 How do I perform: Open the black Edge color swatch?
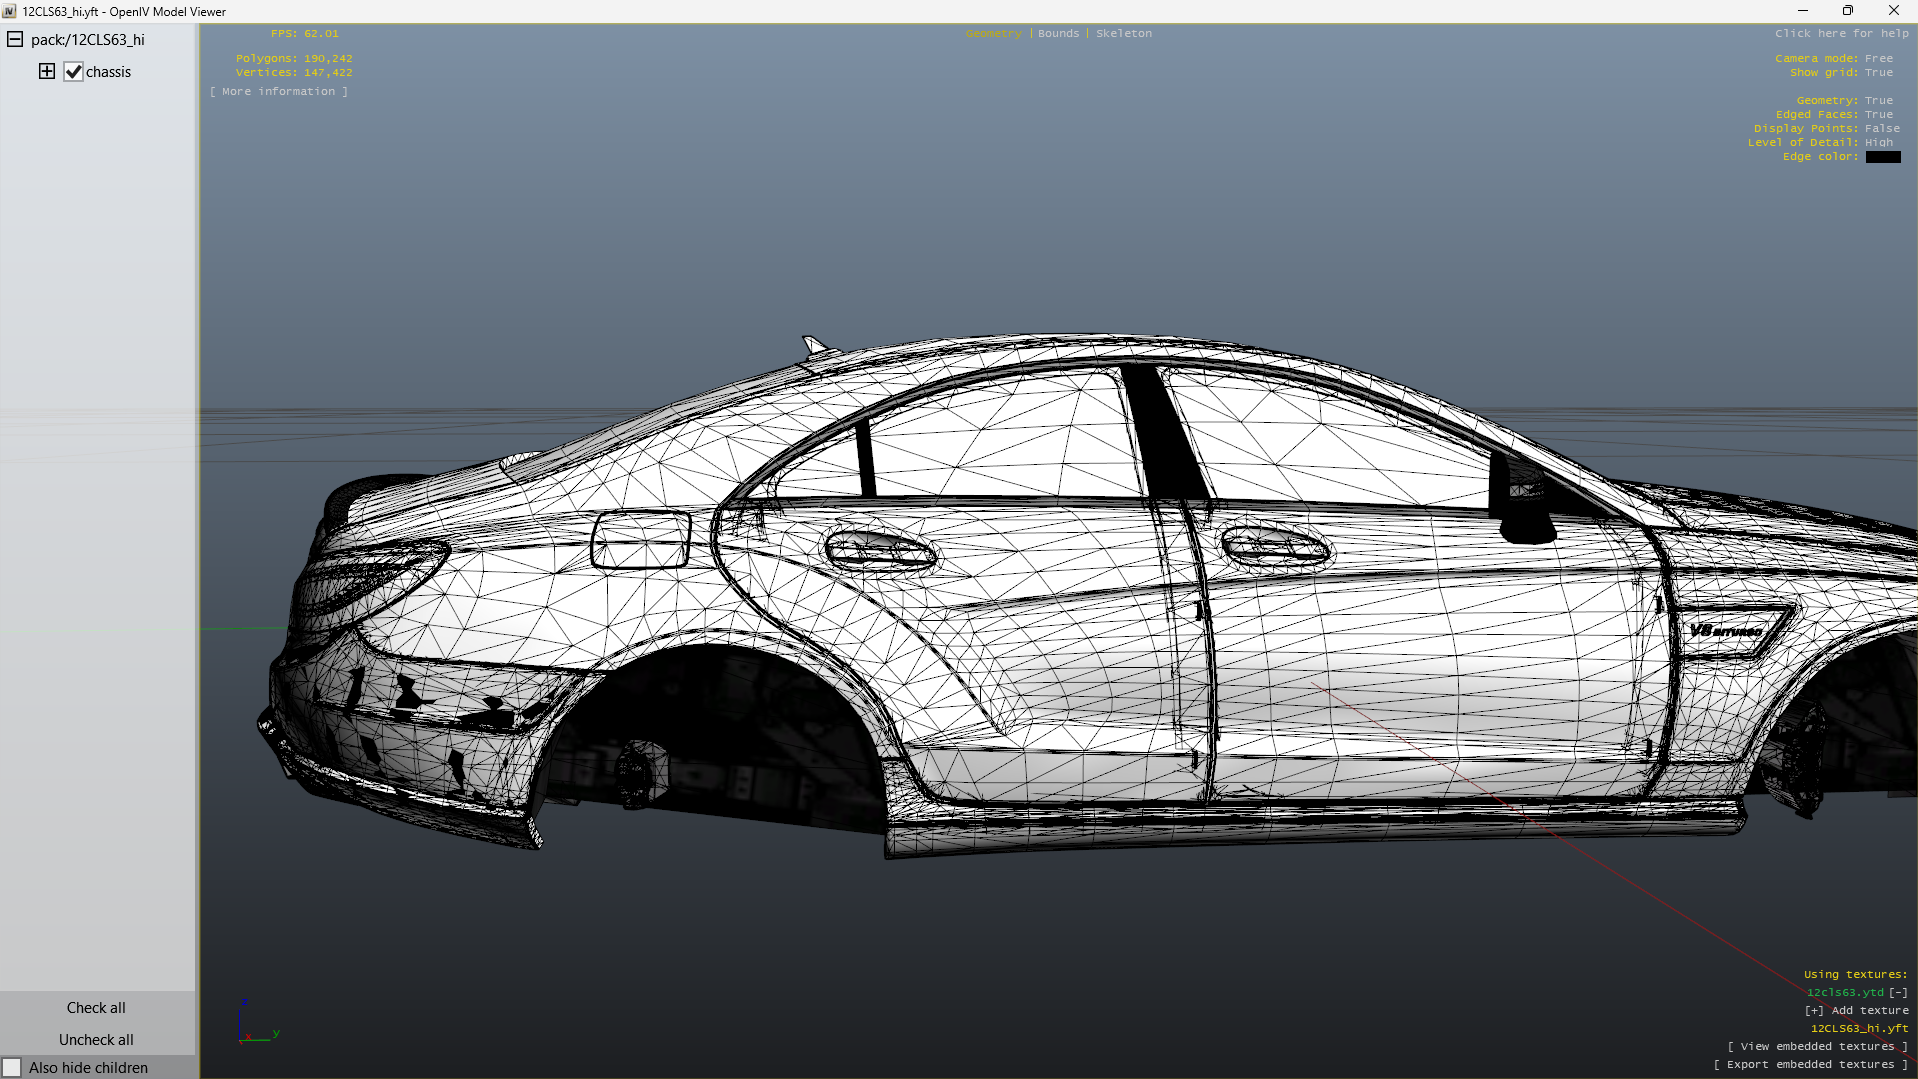click(1883, 157)
